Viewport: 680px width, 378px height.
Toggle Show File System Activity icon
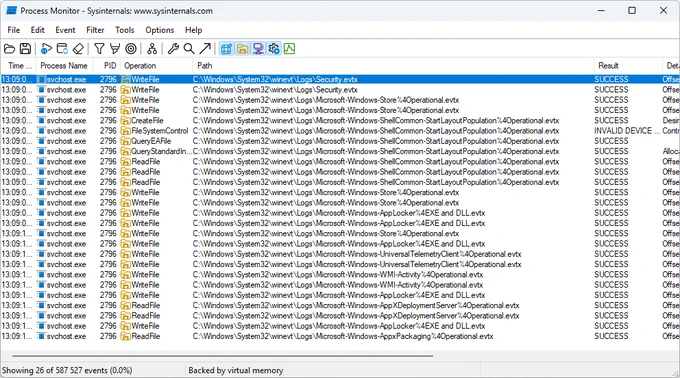click(x=242, y=49)
